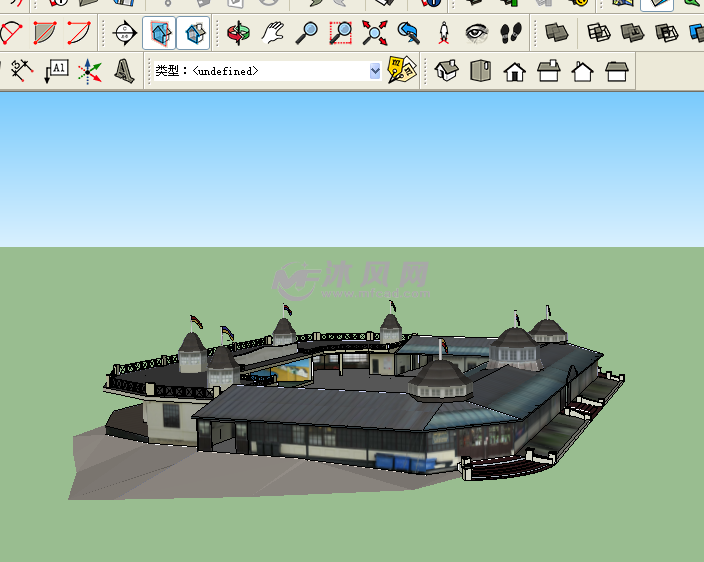Select the Orbit camera tool
This screenshot has height=562, width=704.
(239, 33)
